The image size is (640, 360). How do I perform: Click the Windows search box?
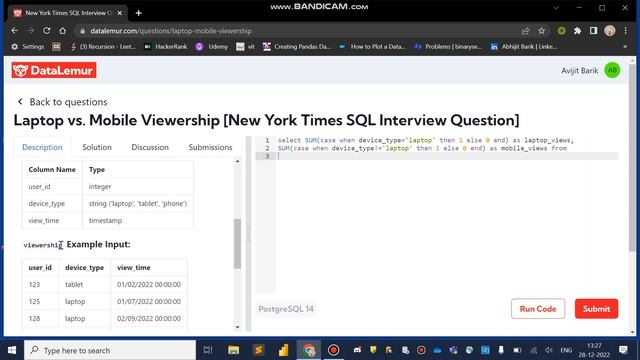(x=110, y=350)
